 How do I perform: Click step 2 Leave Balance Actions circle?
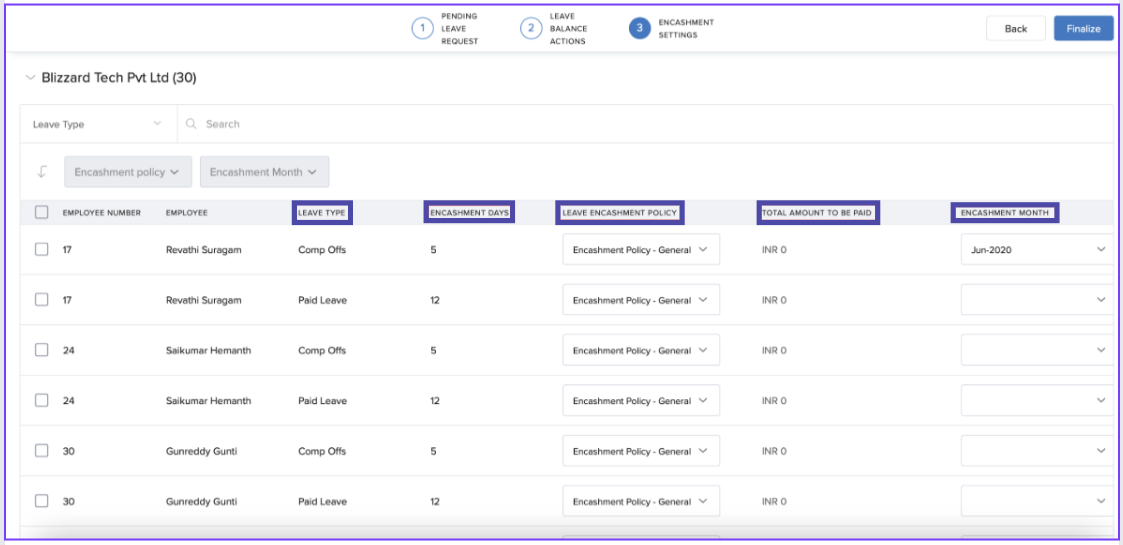click(531, 29)
